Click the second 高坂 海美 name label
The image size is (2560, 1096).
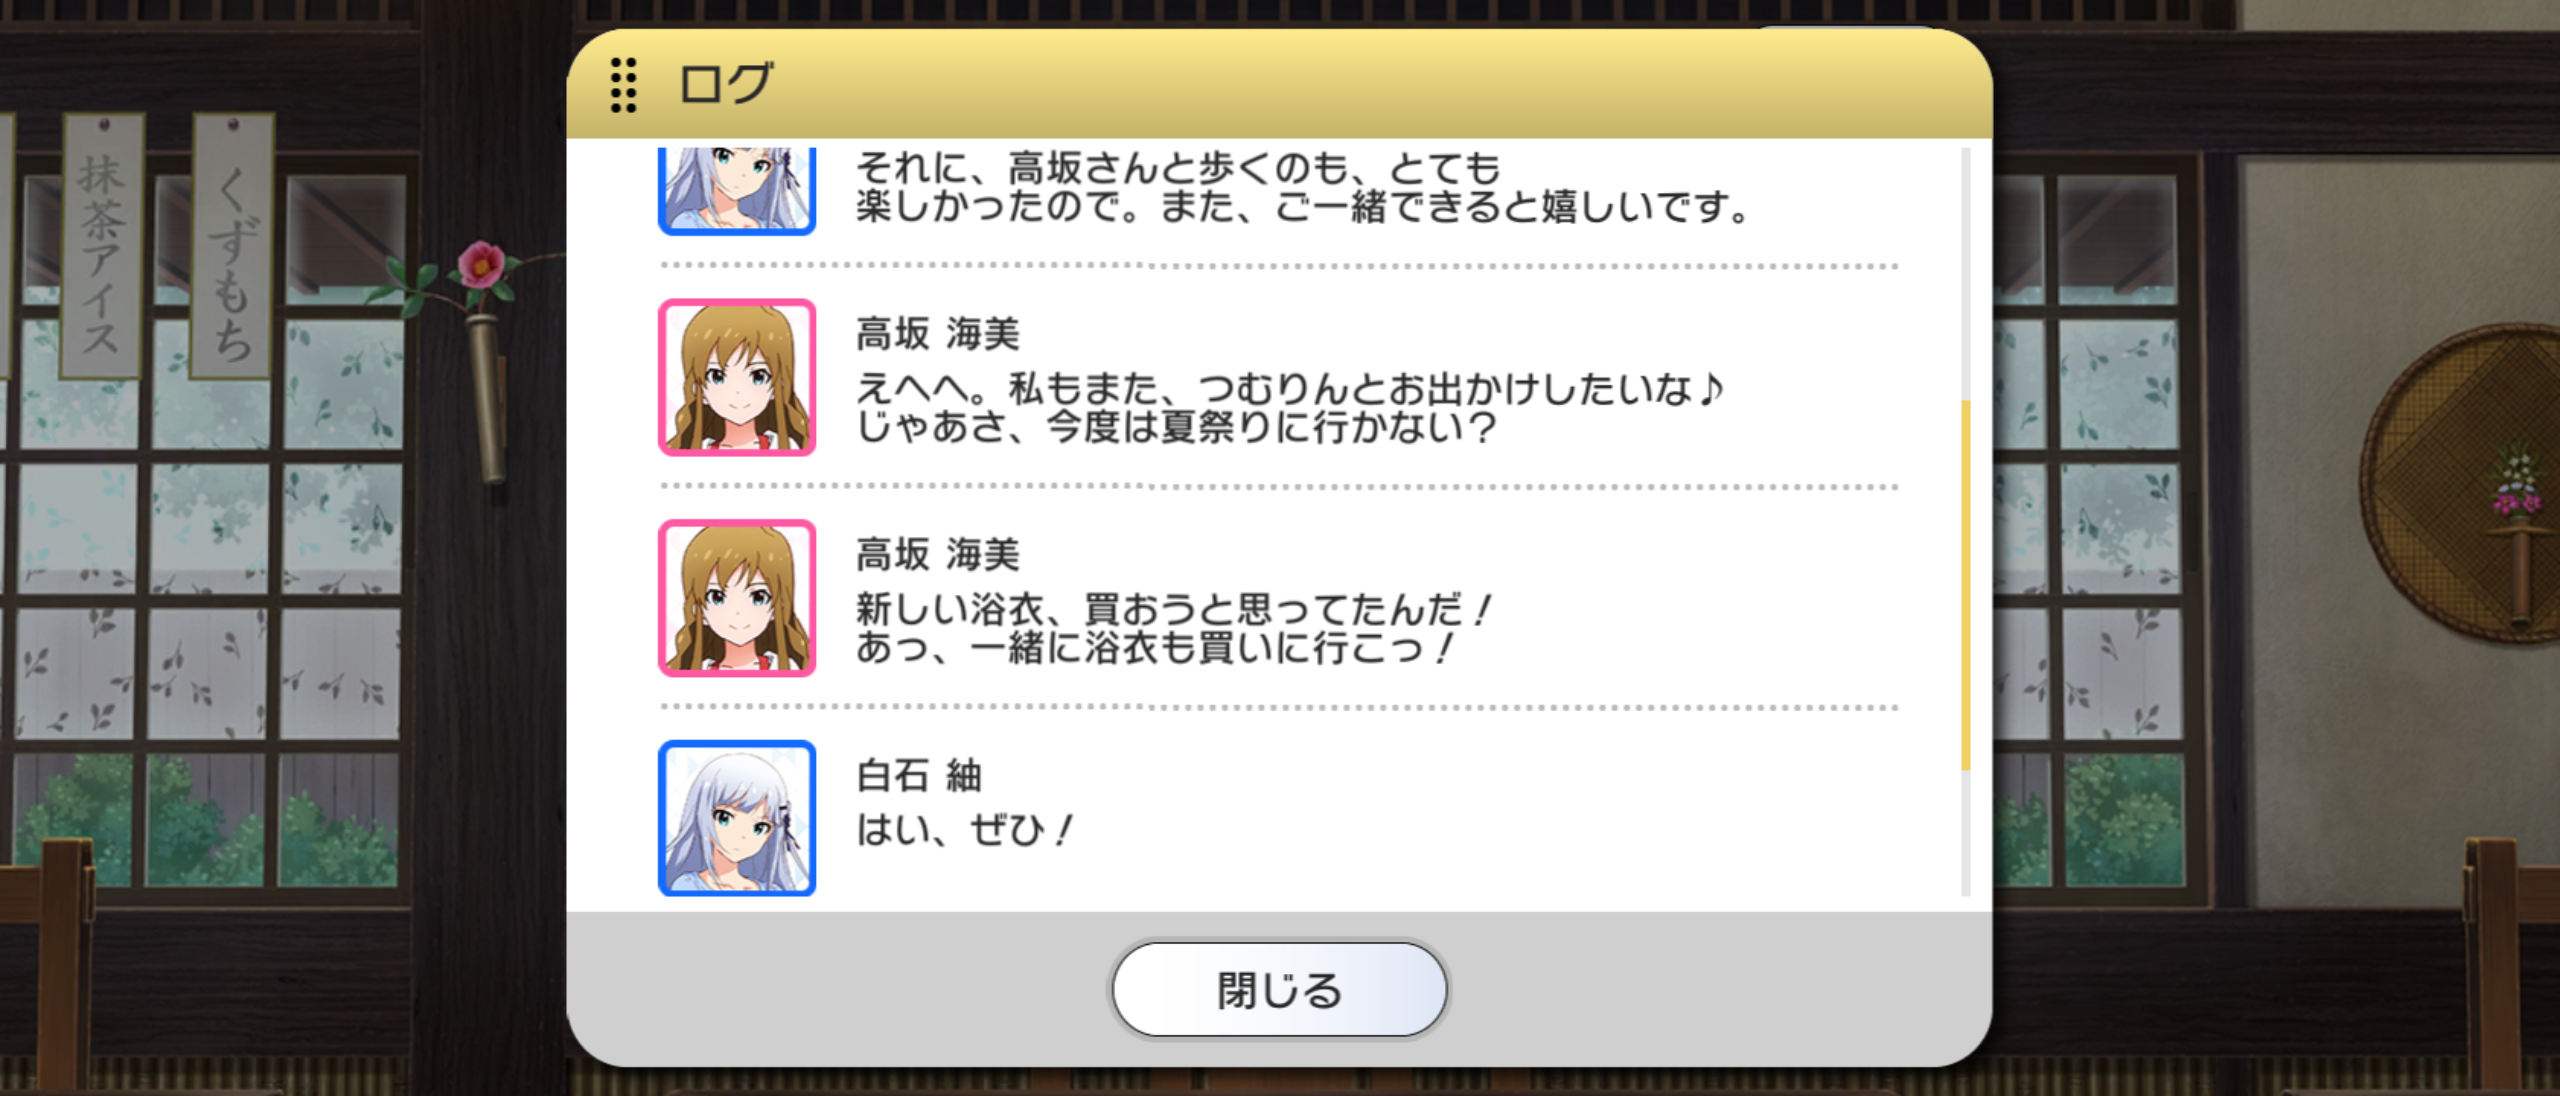(938, 554)
